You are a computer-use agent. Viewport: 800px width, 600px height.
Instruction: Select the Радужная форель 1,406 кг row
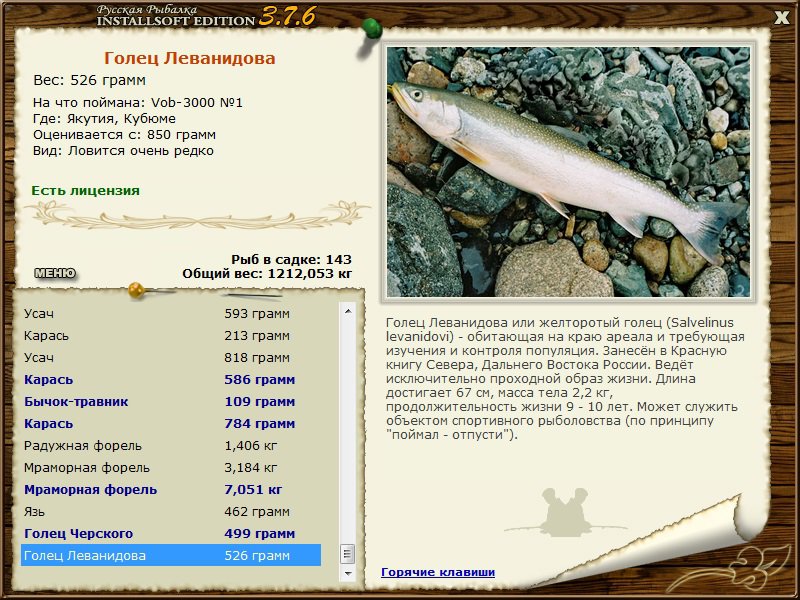171,445
